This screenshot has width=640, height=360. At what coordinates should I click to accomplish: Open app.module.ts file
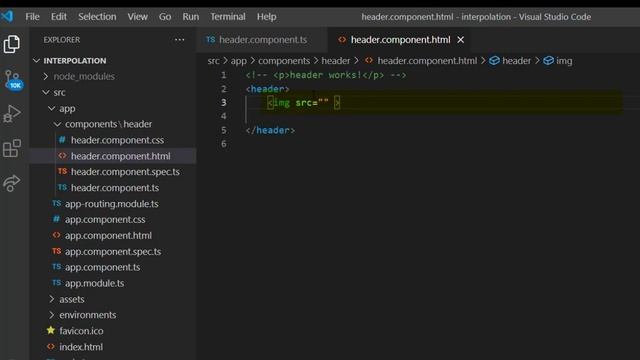tap(94, 283)
